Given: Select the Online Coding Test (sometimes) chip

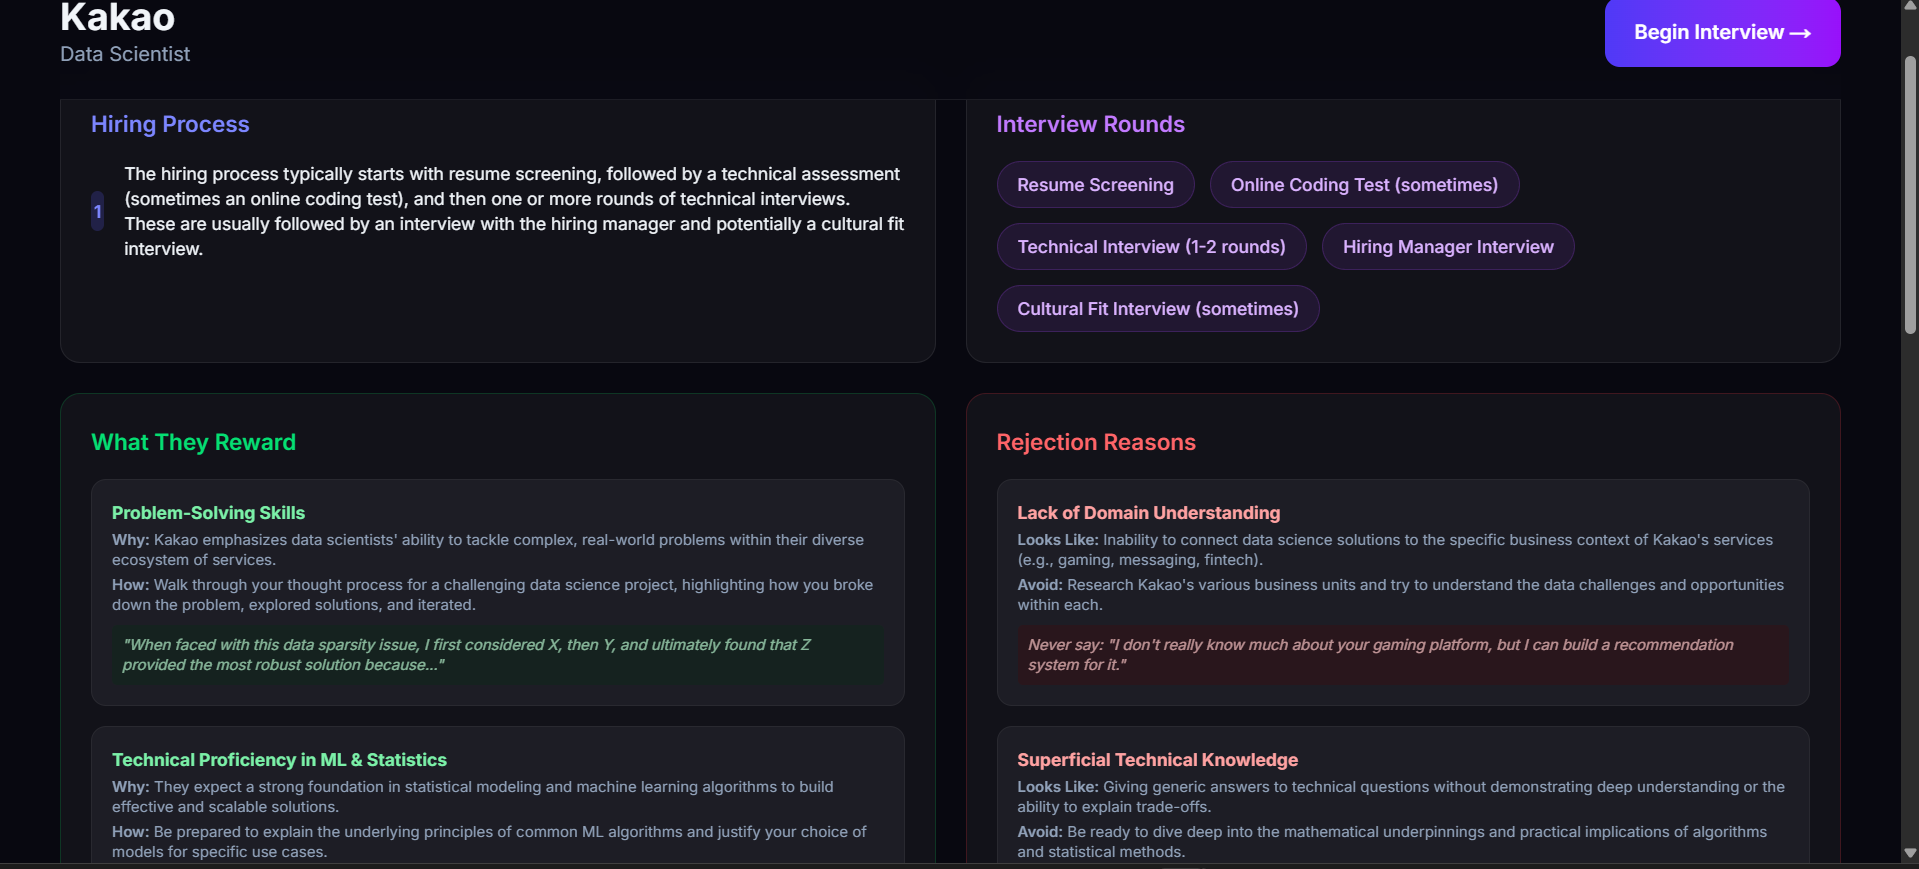Looking at the screenshot, I should pos(1364,185).
